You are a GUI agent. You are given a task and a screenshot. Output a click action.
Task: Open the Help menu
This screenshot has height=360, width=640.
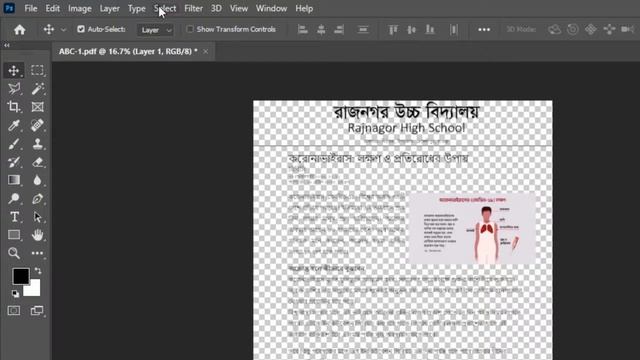tap(304, 9)
